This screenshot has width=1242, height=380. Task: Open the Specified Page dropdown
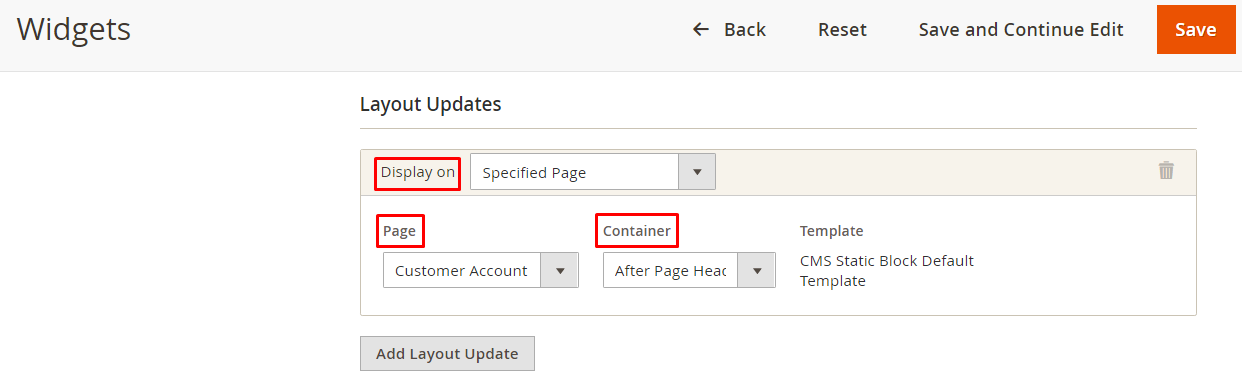(593, 172)
